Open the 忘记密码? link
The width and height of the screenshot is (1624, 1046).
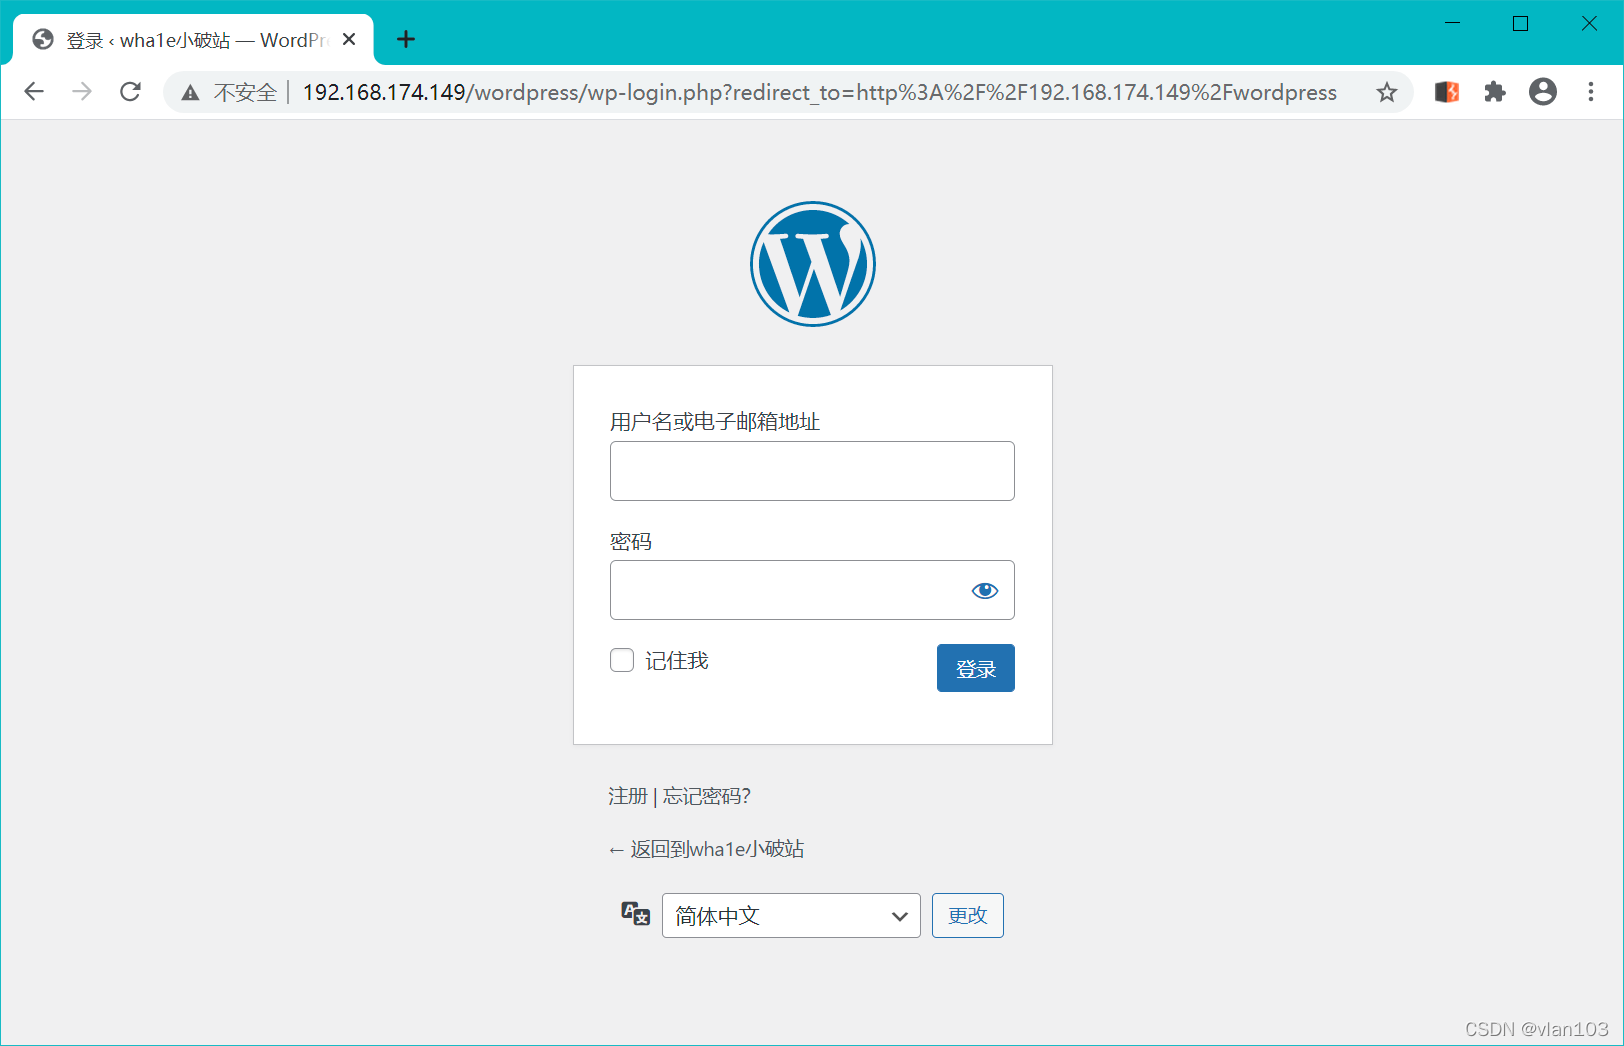click(707, 796)
